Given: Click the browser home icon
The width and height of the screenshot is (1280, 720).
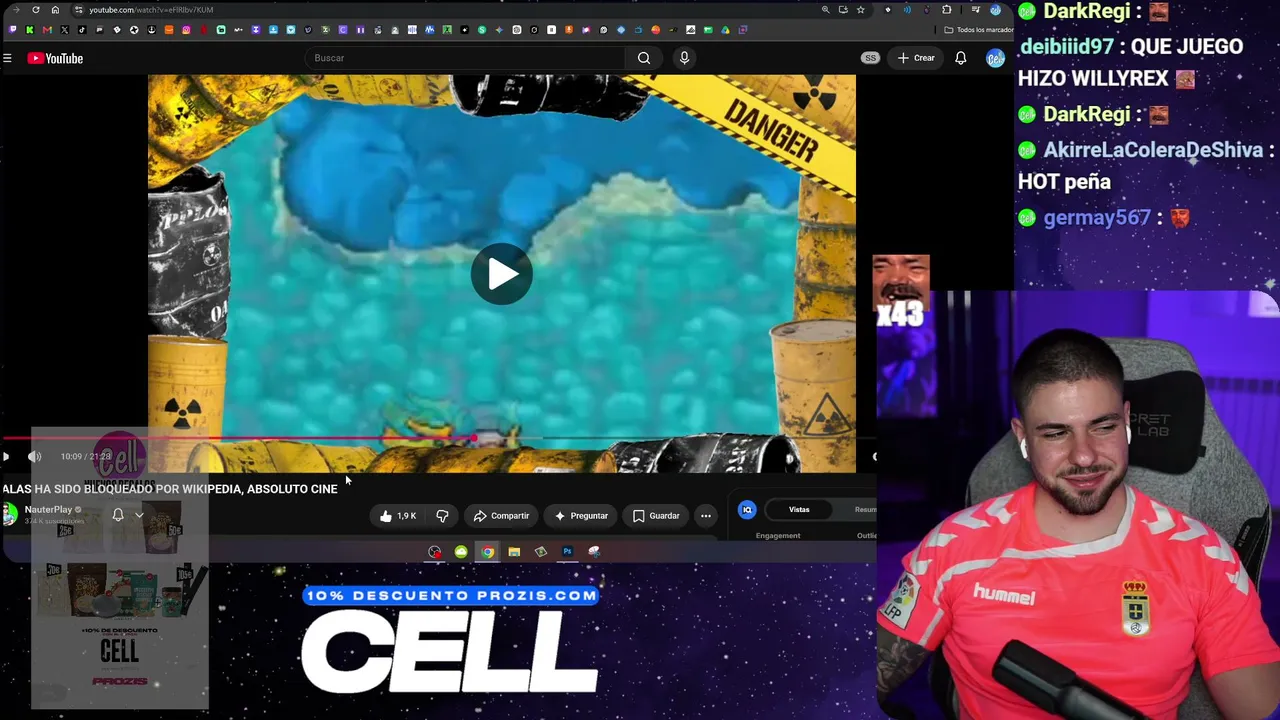Looking at the screenshot, I should click(55, 10).
